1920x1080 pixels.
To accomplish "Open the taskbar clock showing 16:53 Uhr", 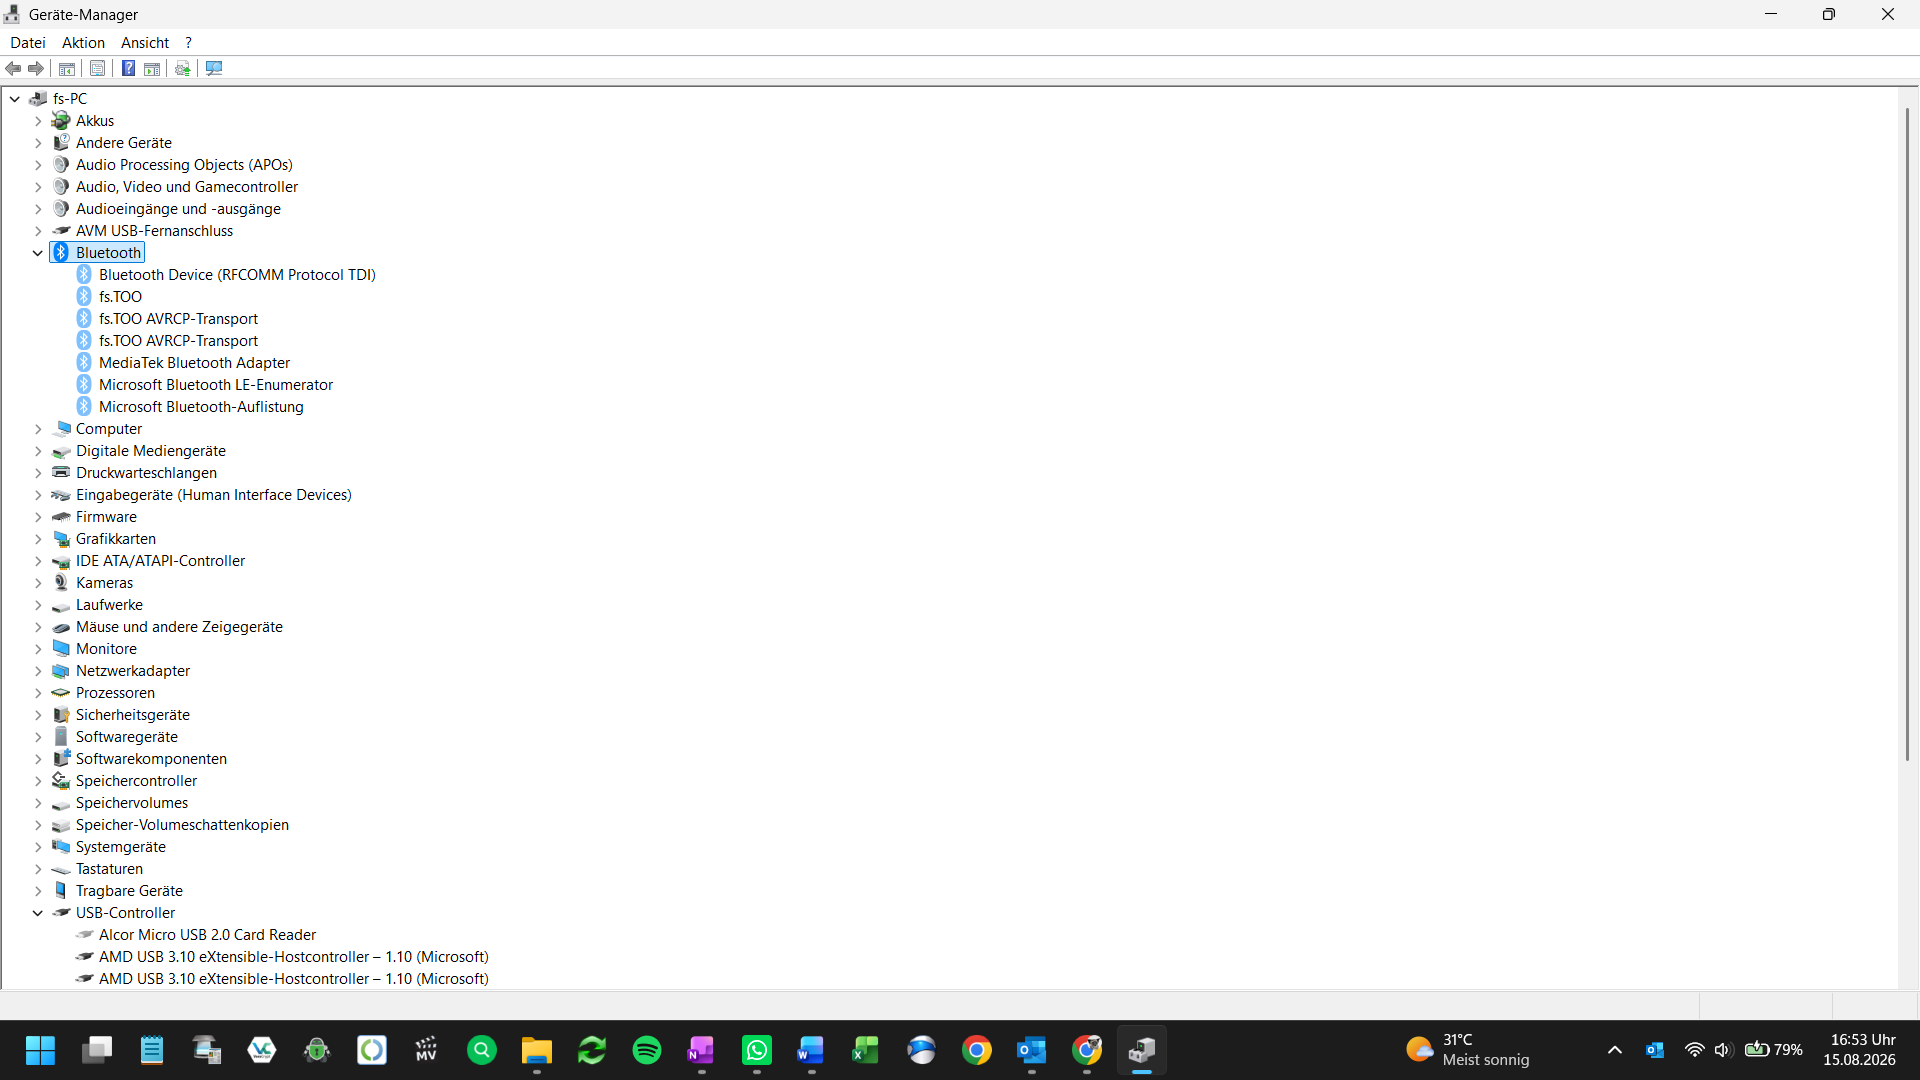I will (1859, 1050).
